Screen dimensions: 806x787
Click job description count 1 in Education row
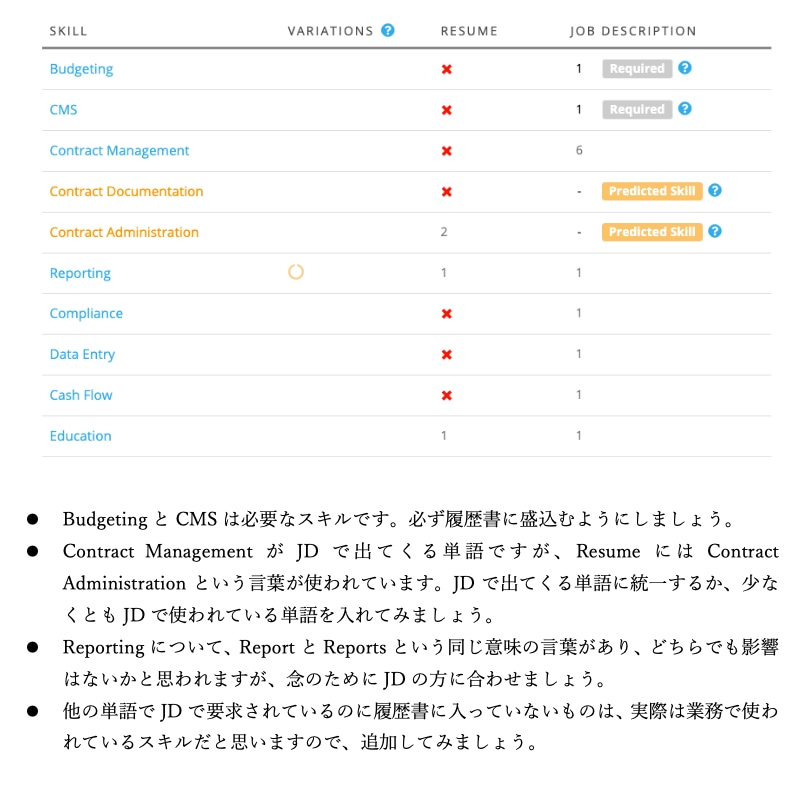click(579, 435)
